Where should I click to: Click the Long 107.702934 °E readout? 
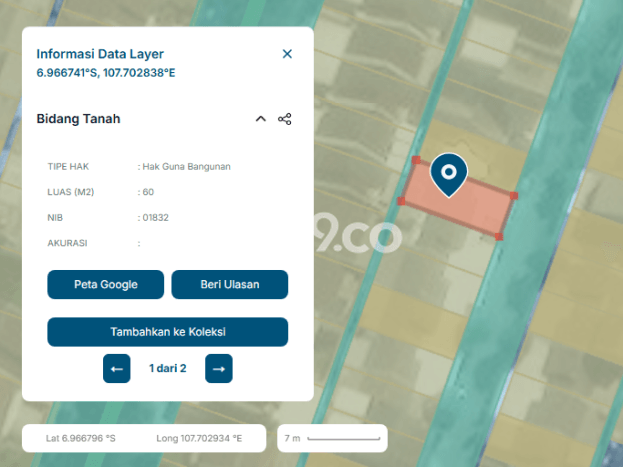pyautogui.click(x=199, y=438)
